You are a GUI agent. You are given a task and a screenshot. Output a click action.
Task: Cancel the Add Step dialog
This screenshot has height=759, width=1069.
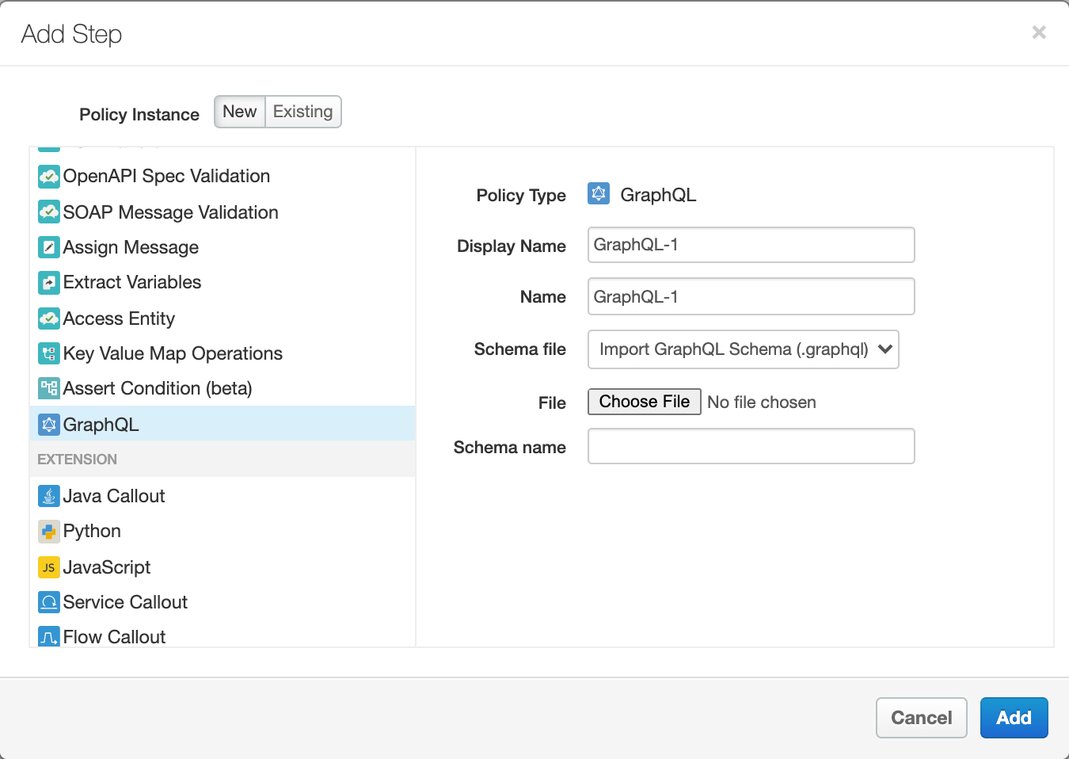[x=921, y=717]
